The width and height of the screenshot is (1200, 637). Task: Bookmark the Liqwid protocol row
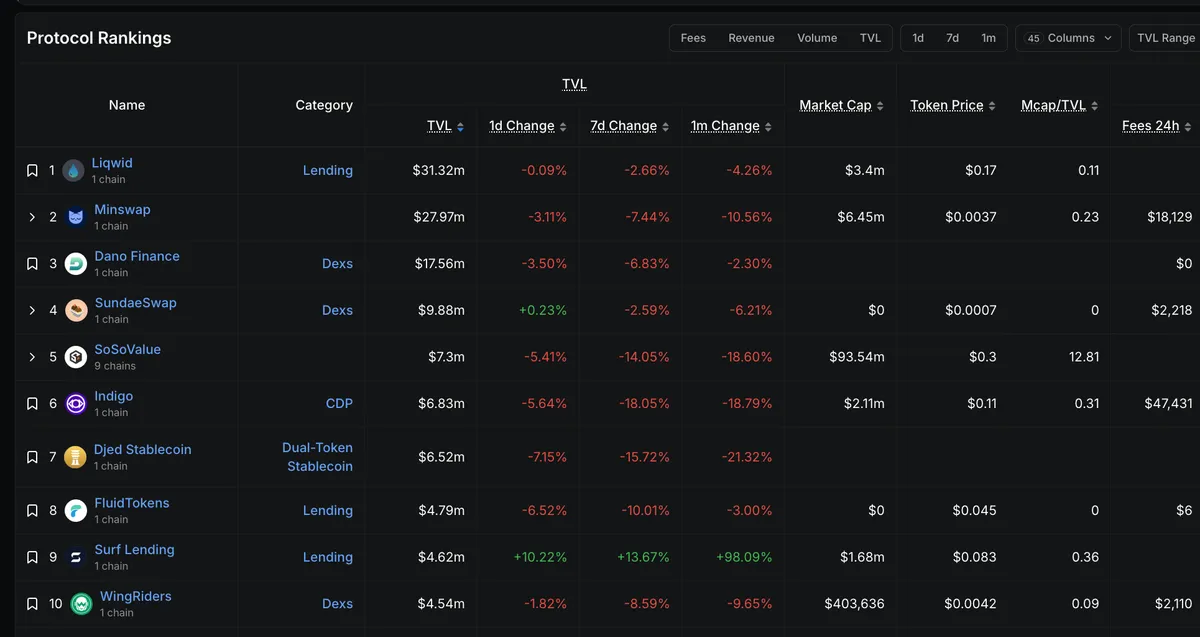pos(32,171)
